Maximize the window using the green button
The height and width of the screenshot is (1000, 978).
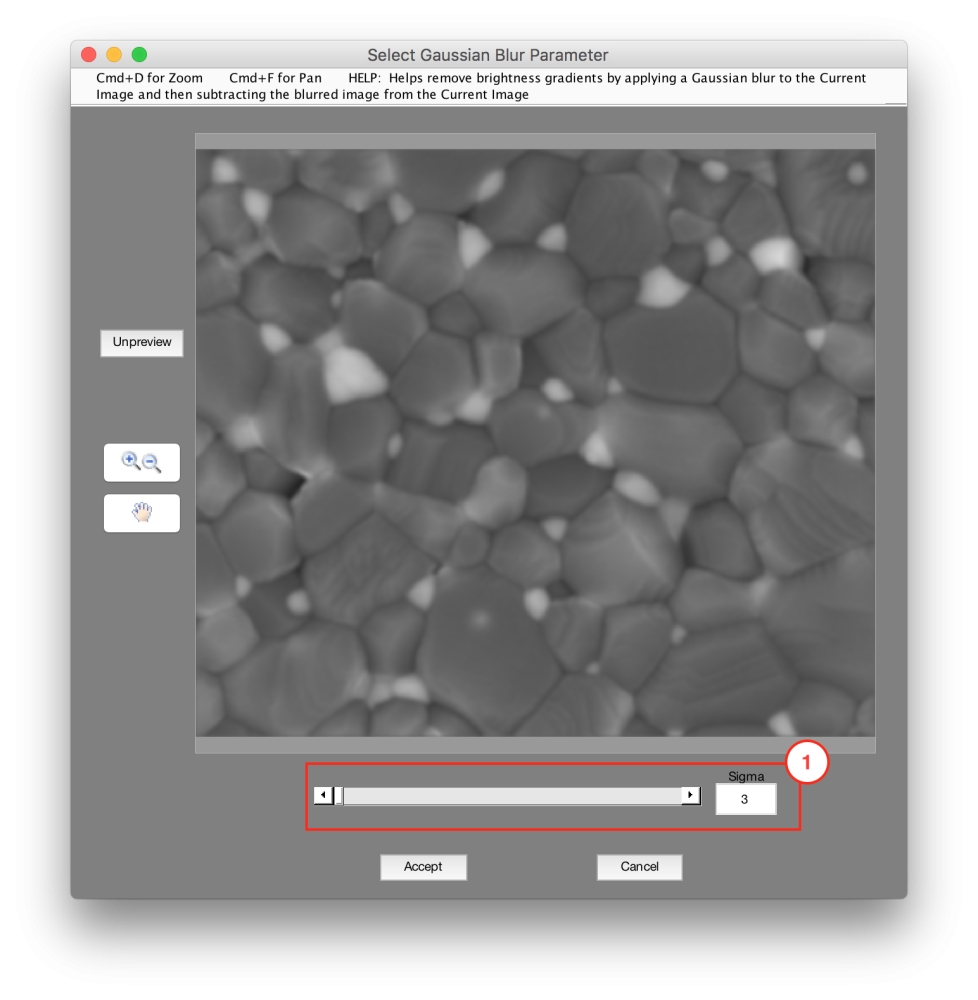click(139, 55)
